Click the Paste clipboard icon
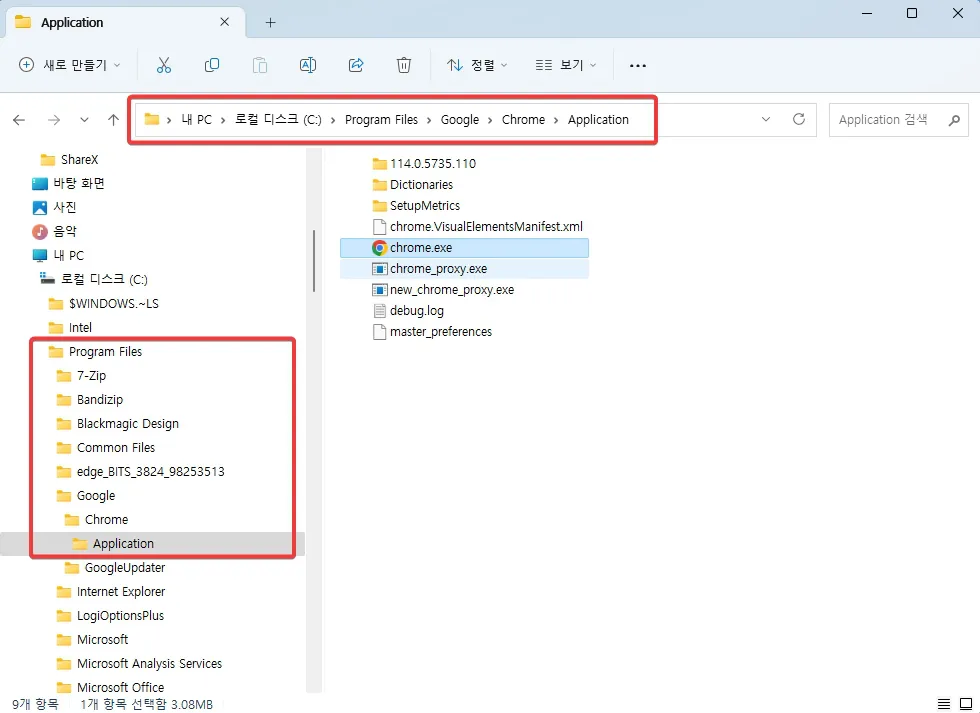 (260, 65)
